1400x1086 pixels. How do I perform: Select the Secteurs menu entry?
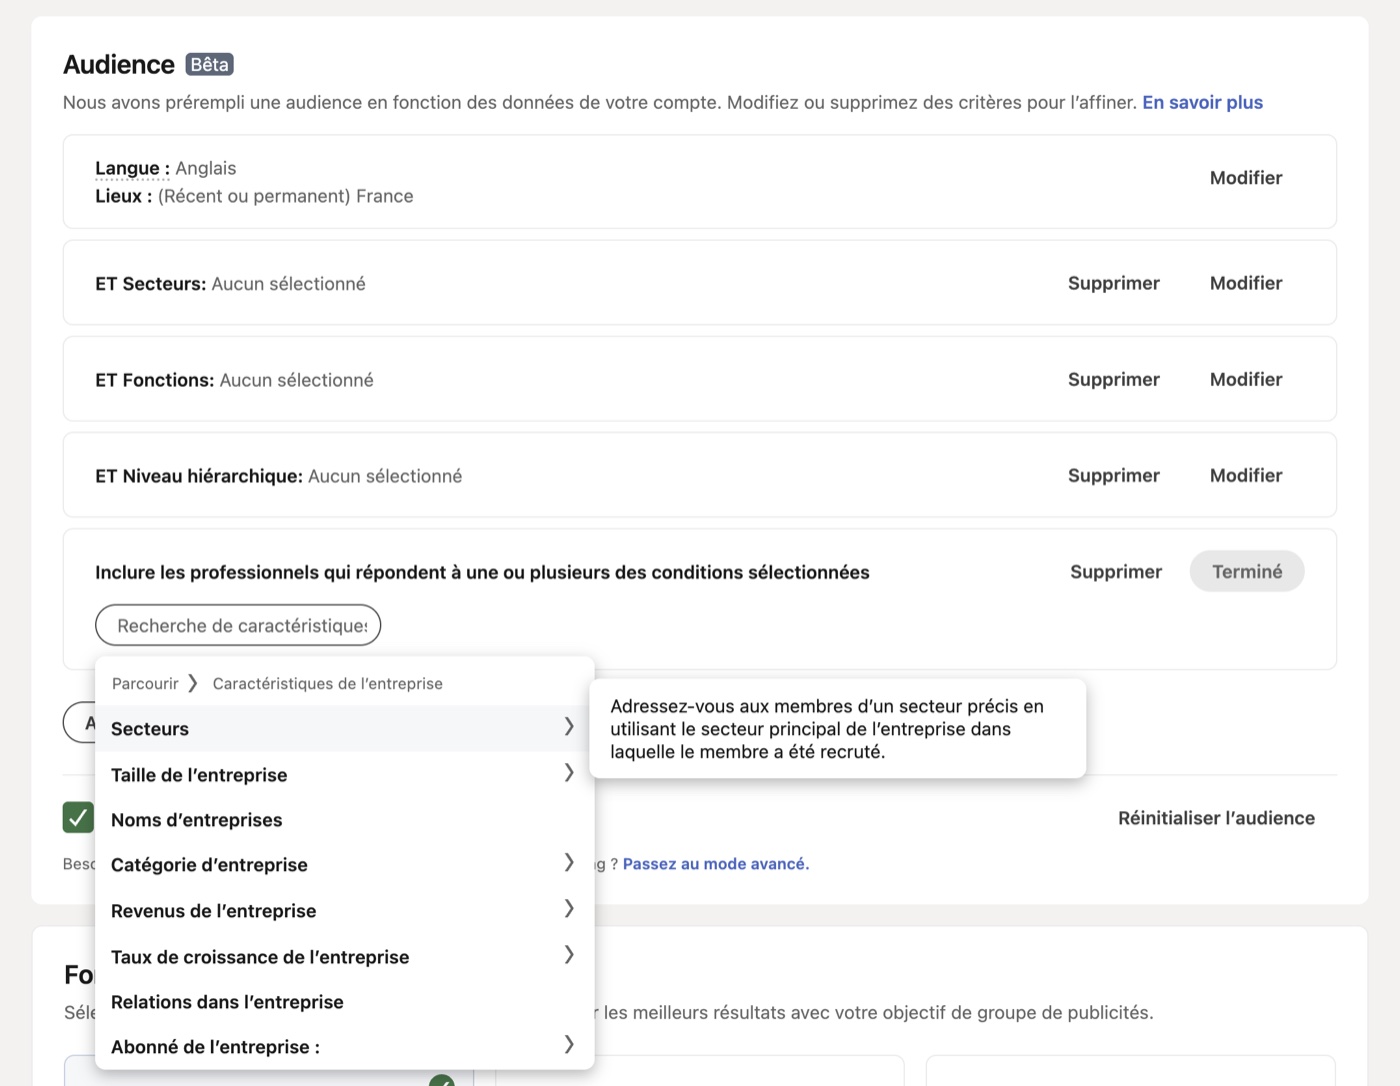[344, 728]
